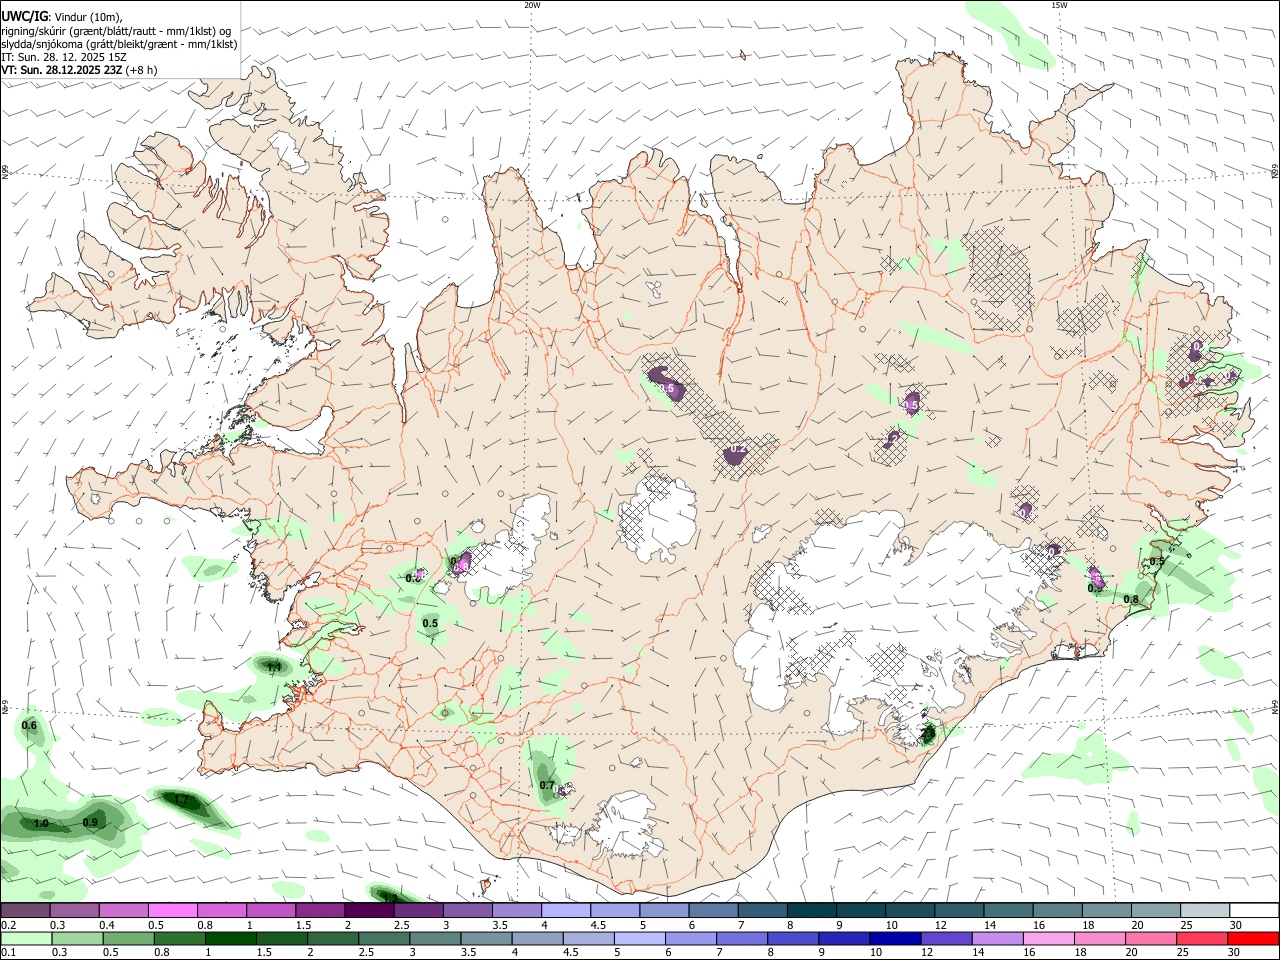Pick the white swatch above 30 in snow legend
Screen dimensions: 1280x960
tap(1253, 911)
